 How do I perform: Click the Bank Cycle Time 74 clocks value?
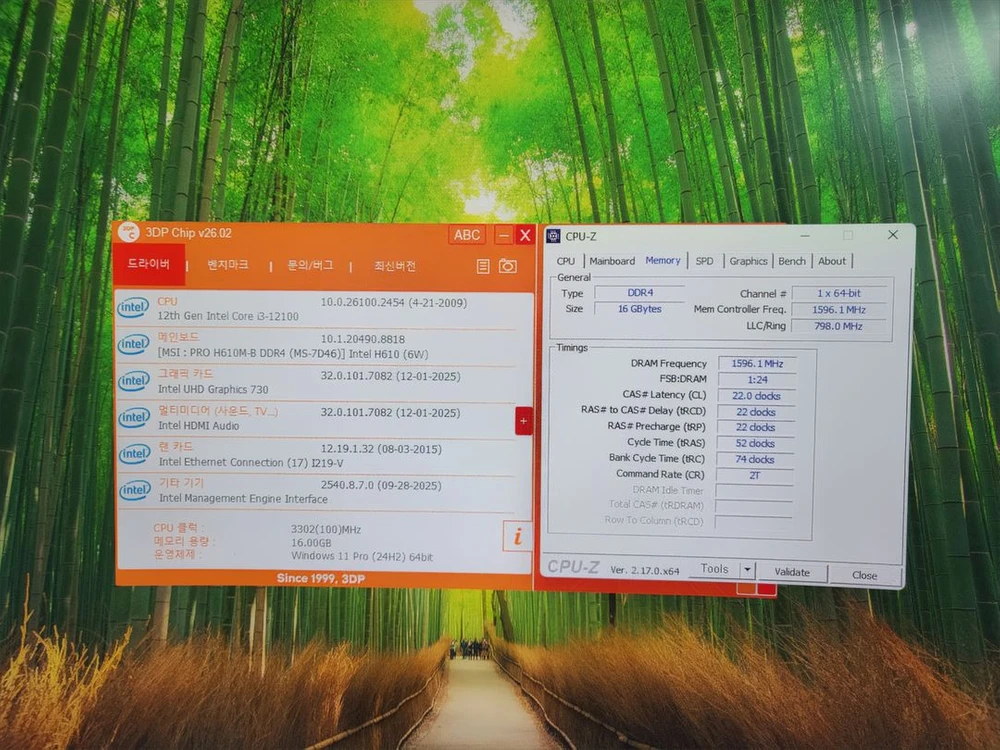754,459
